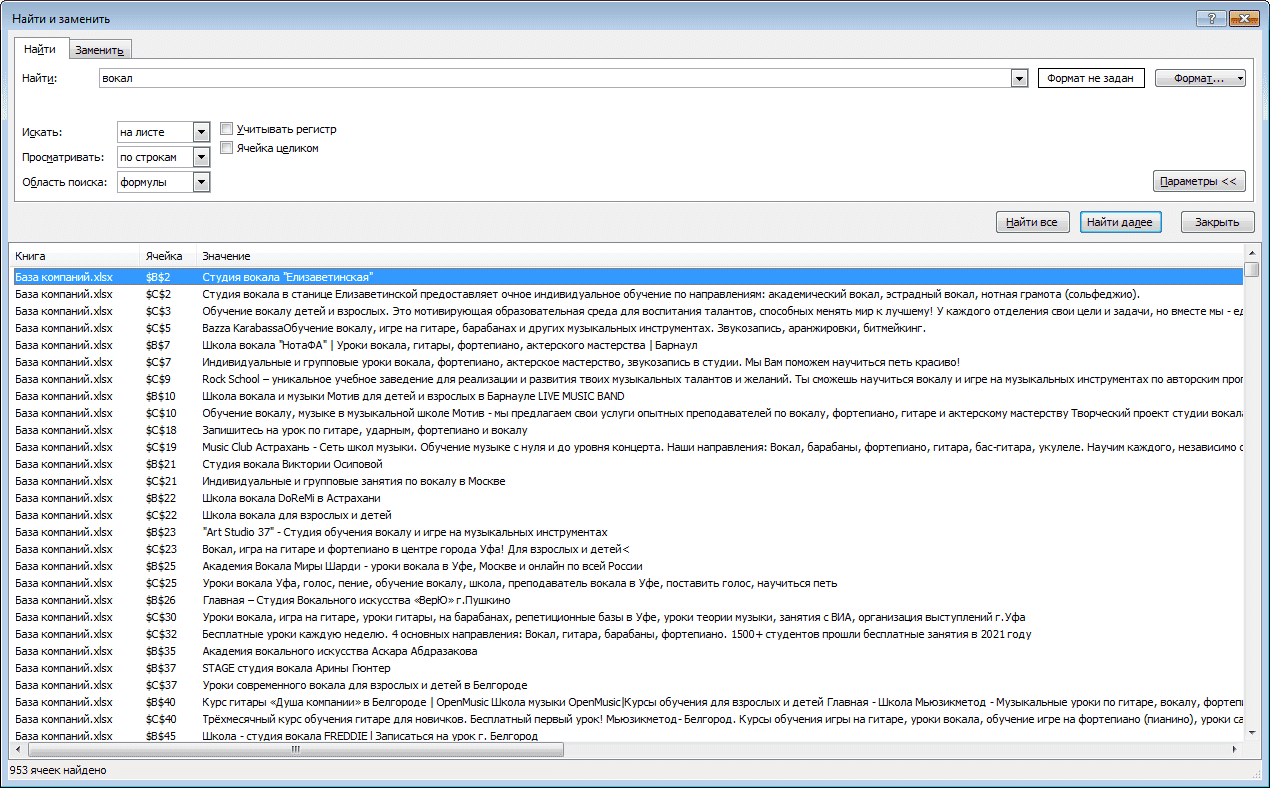Click the Формат не задан preview box
Viewport: 1270px width, 788px height.
point(1091,79)
